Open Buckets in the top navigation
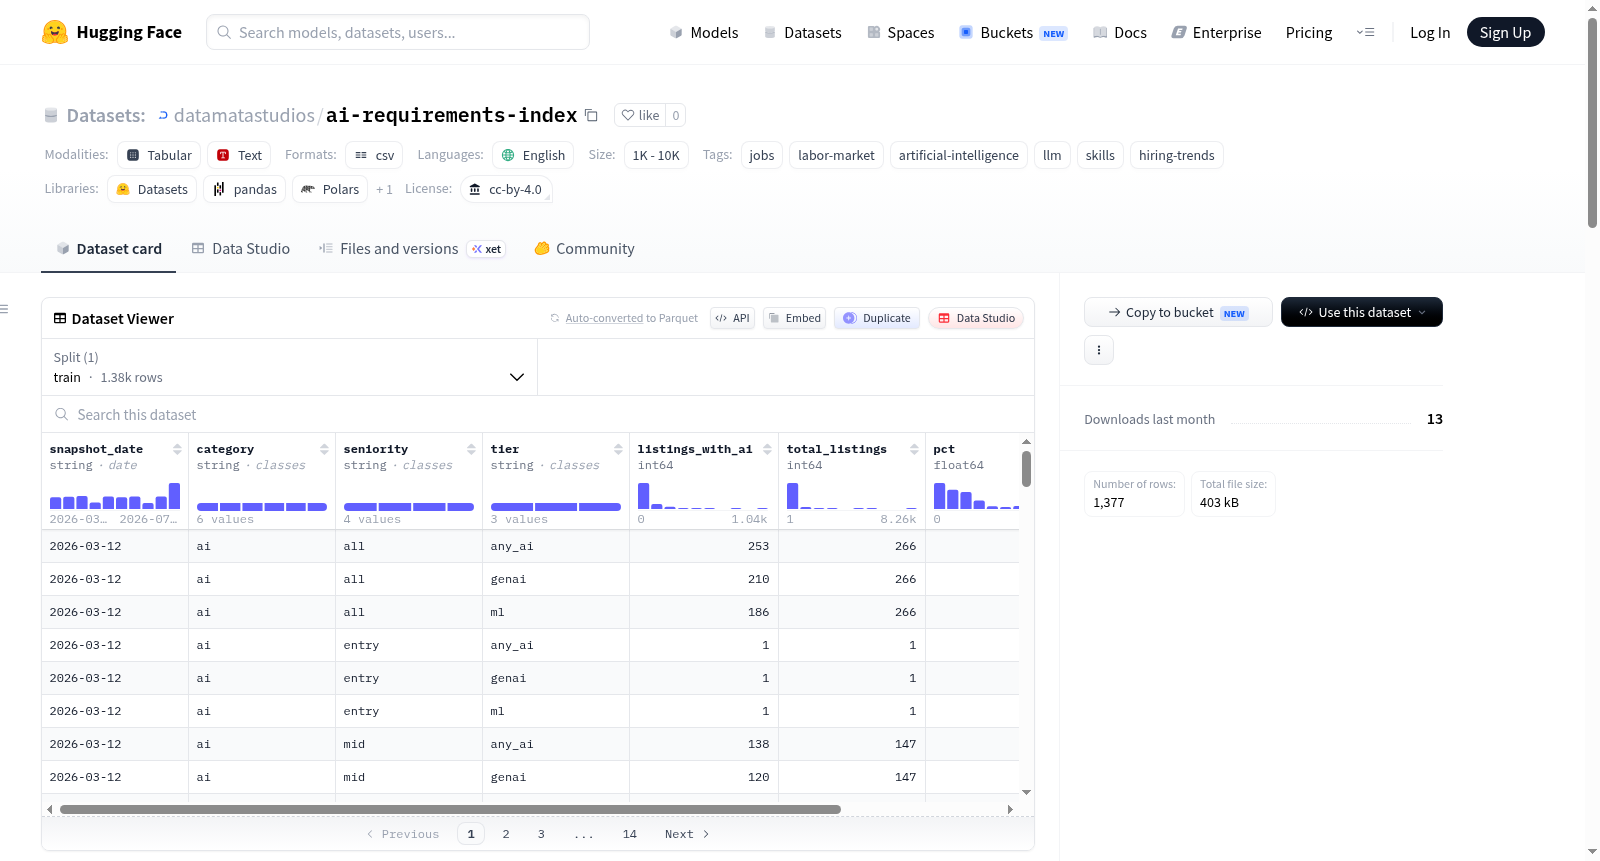This screenshot has width=1600, height=861. click(x=1013, y=33)
